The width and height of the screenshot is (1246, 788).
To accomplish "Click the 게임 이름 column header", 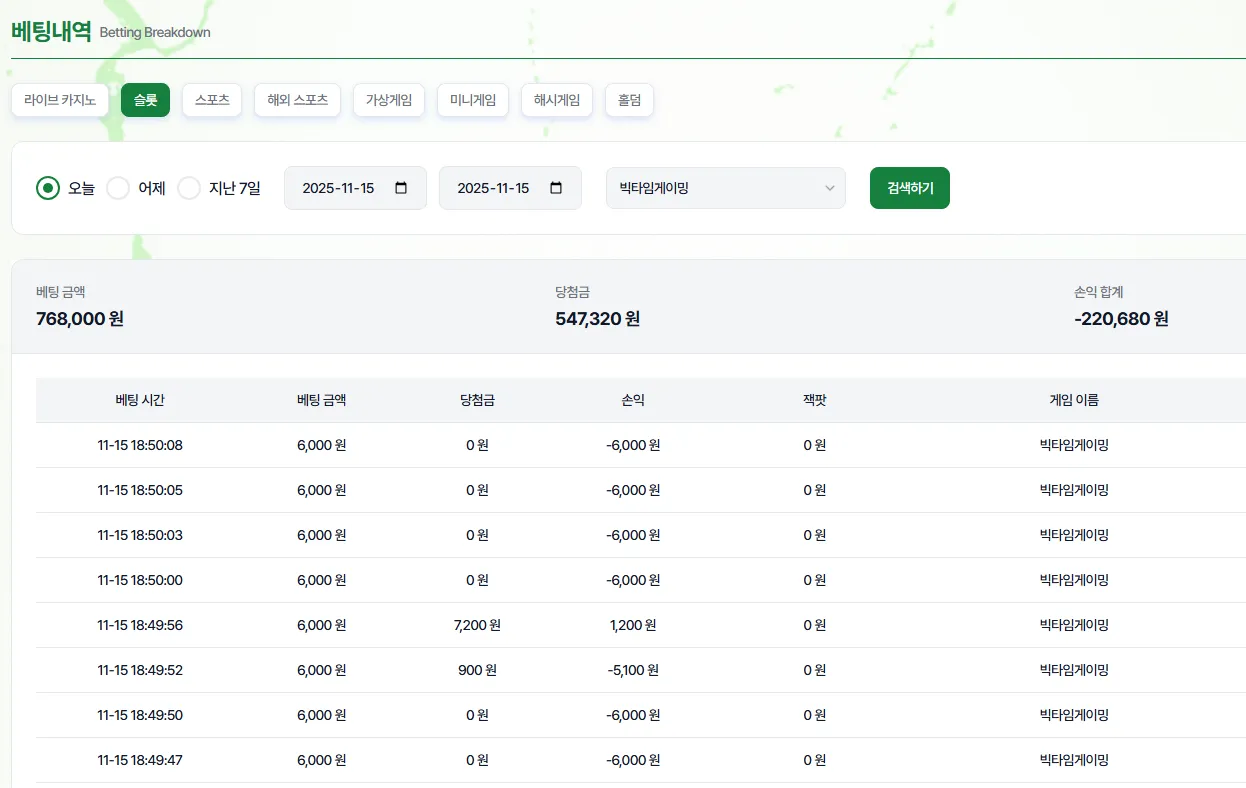I will point(1074,400).
